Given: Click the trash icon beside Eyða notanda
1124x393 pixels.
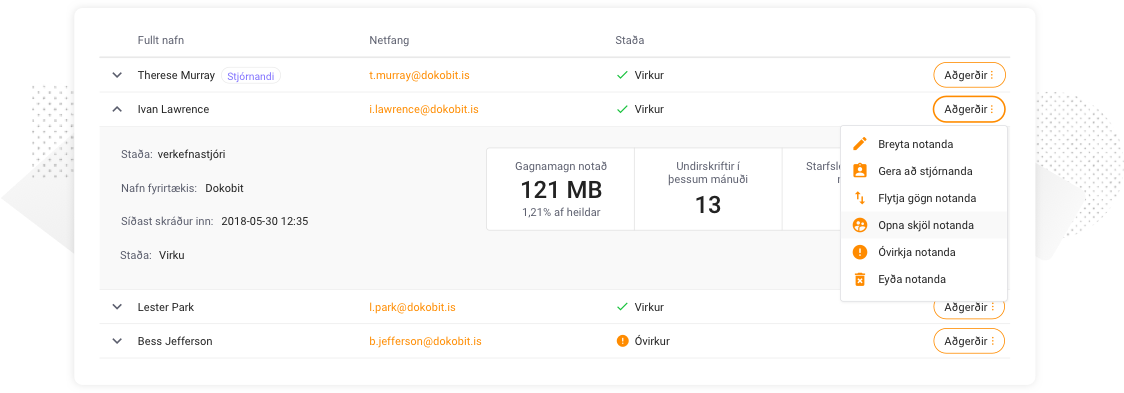Looking at the screenshot, I should (859, 279).
